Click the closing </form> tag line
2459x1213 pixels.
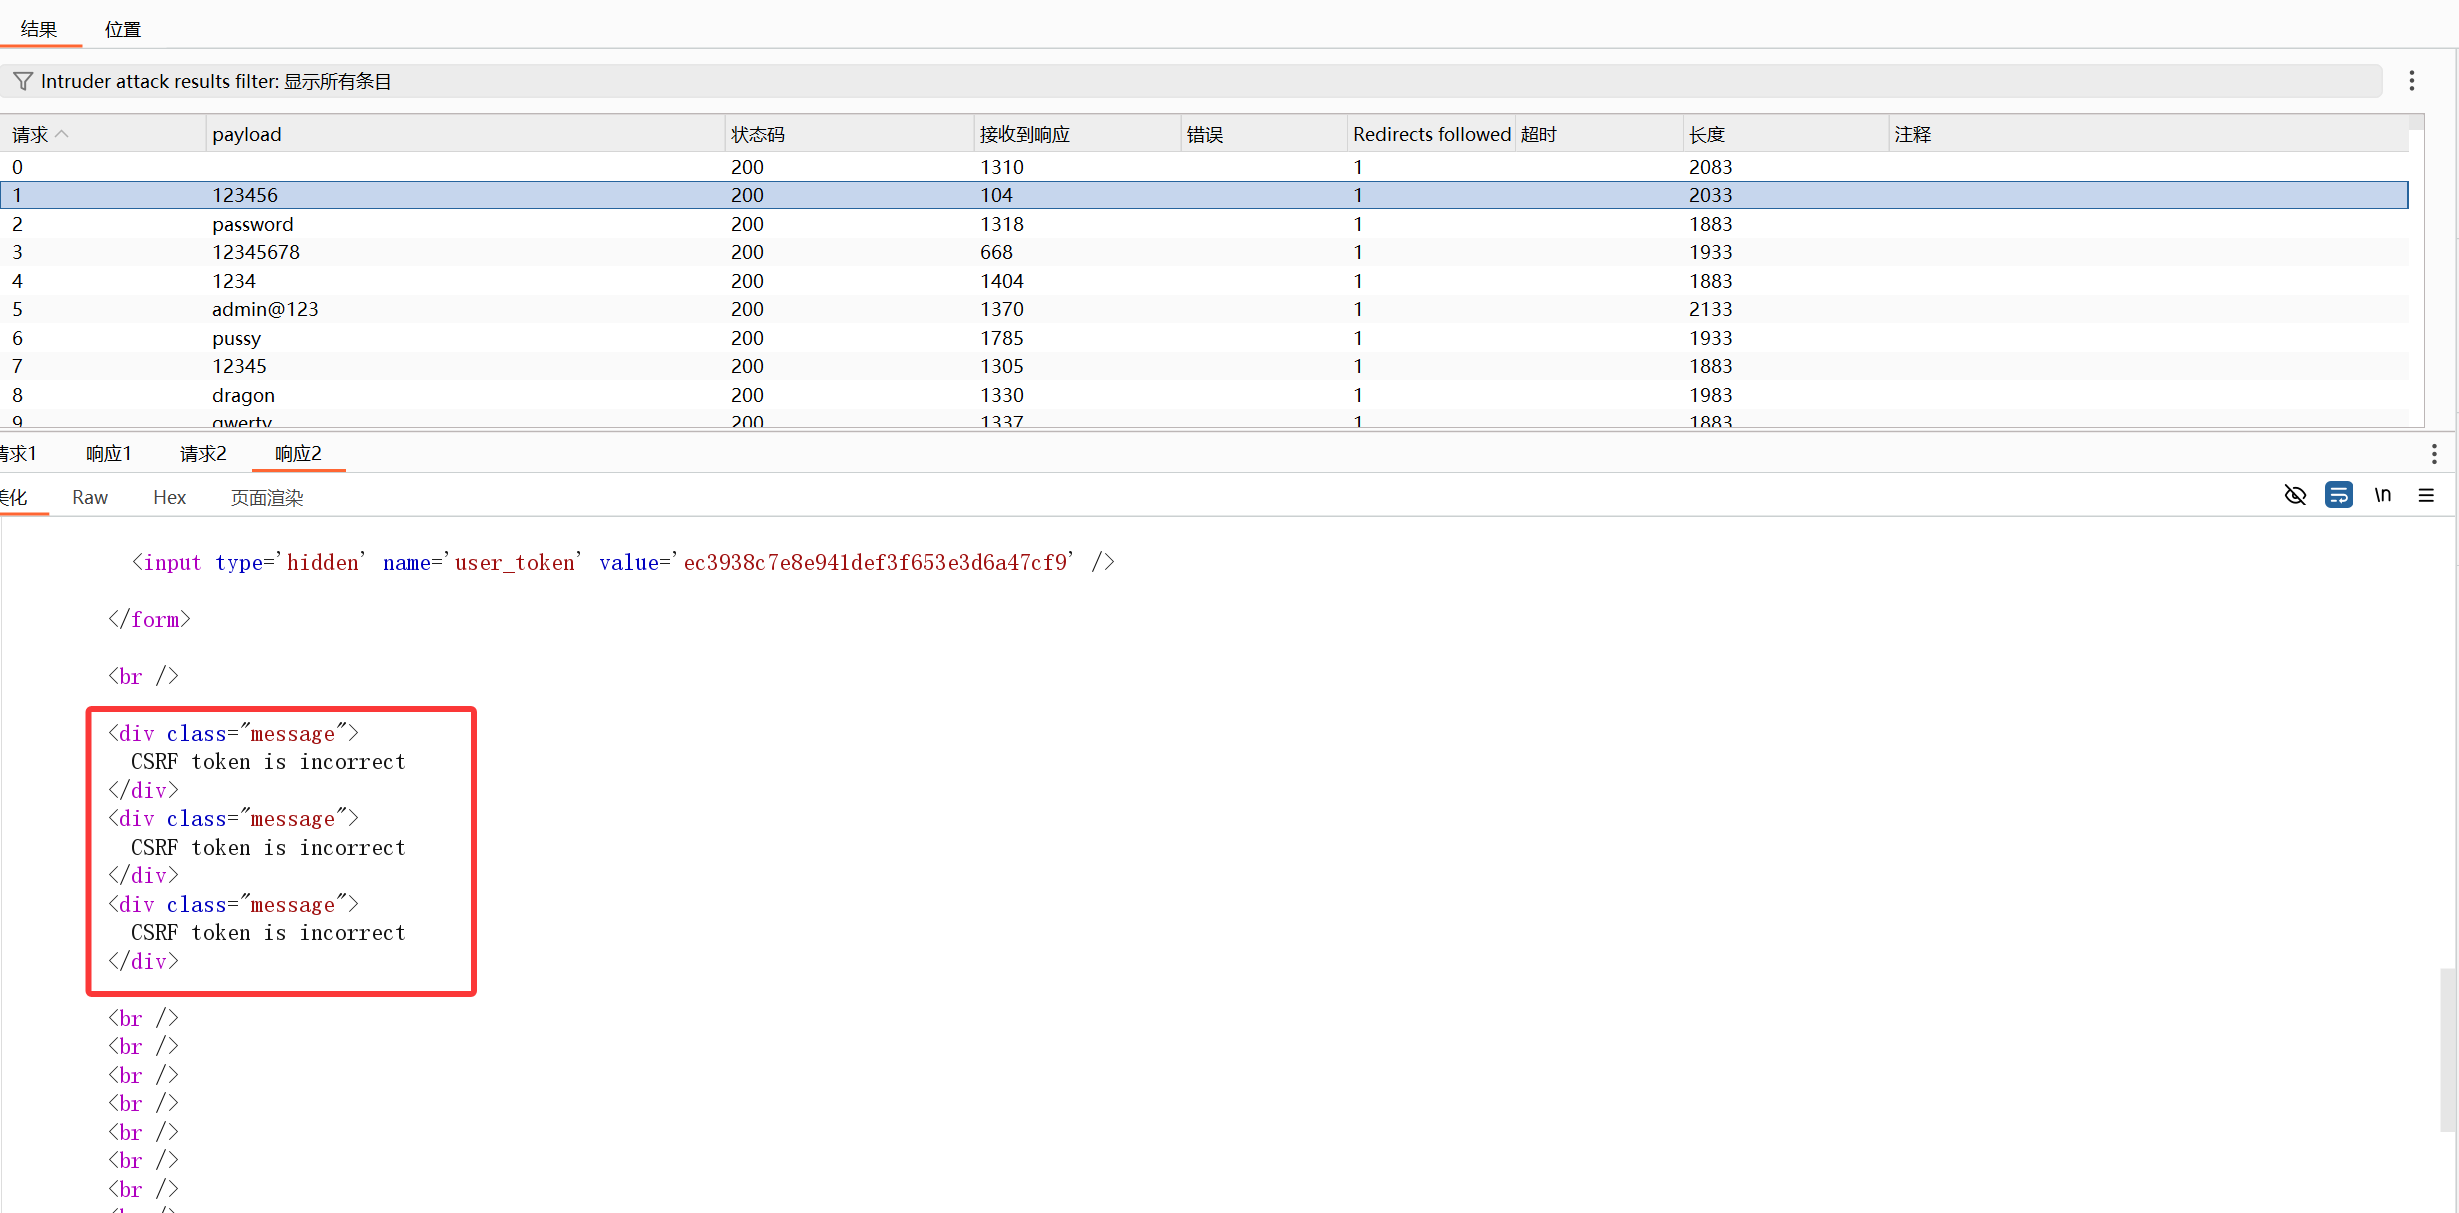click(149, 620)
